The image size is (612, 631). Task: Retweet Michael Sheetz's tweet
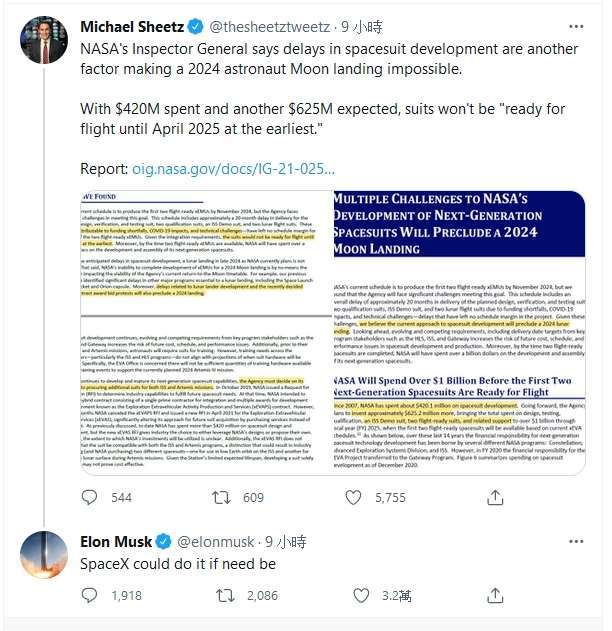[x=221, y=497]
